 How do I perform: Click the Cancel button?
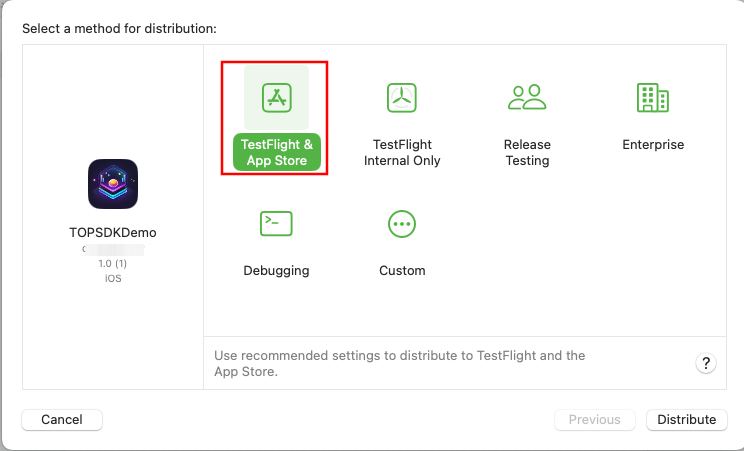point(62,420)
